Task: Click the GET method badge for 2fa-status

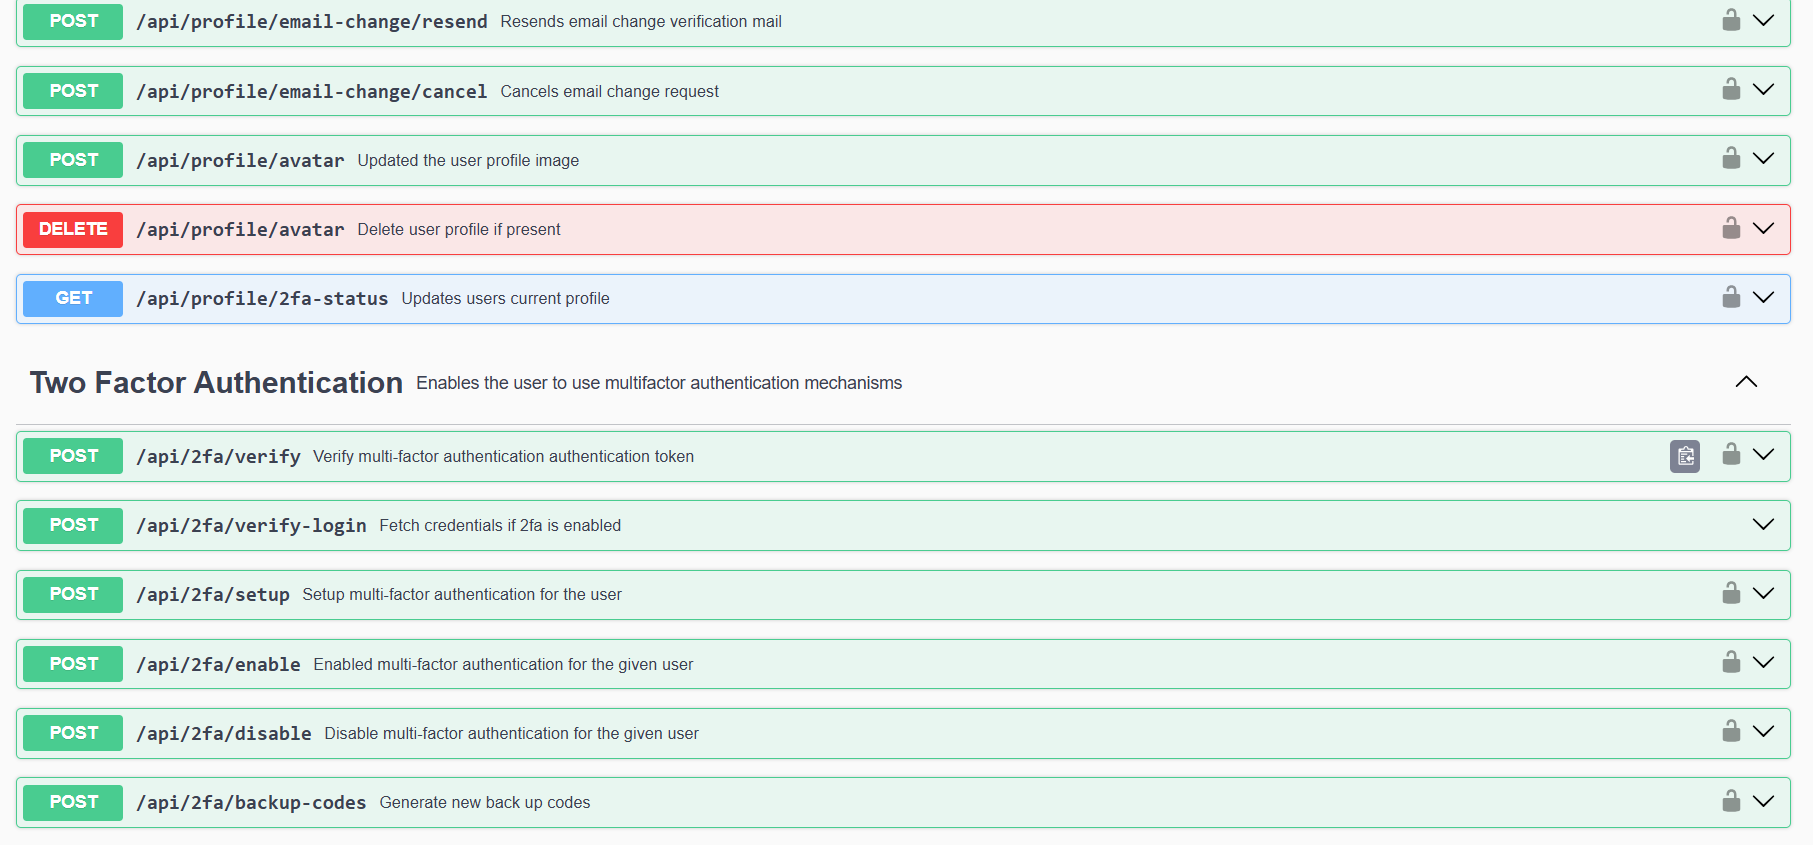Action: (x=73, y=298)
